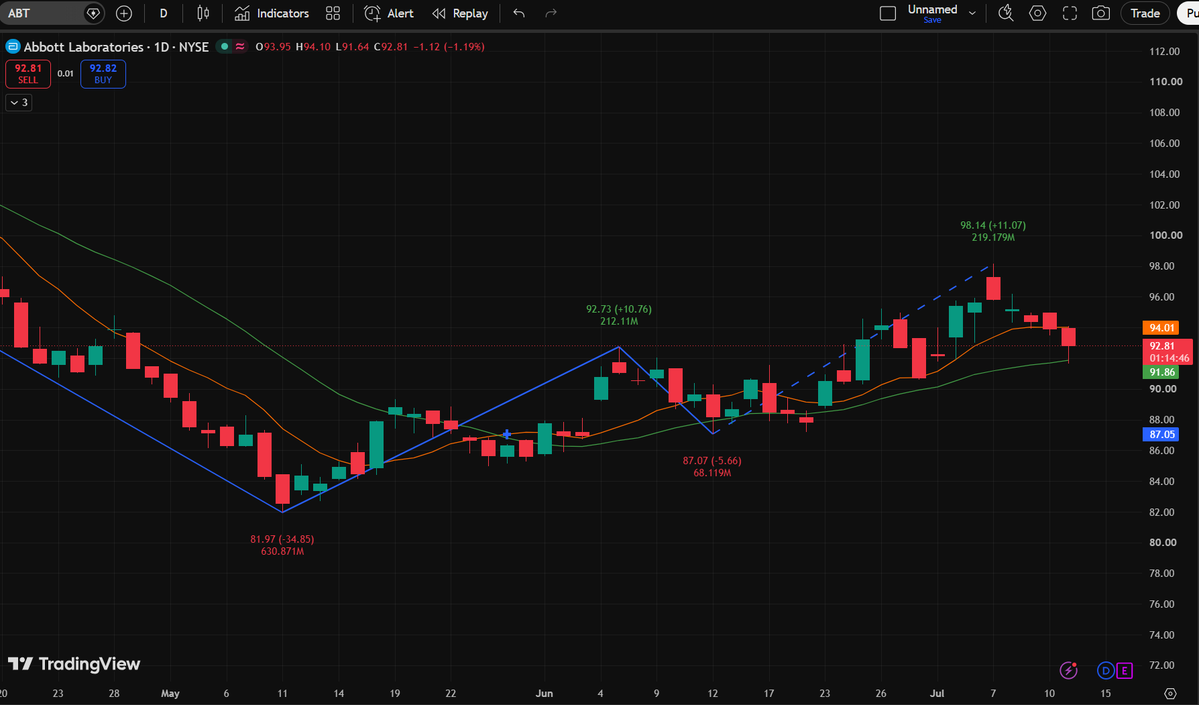Open the ABT symbol search box
This screenshot has height=705, width=1199.
click(x=42, y=13)
